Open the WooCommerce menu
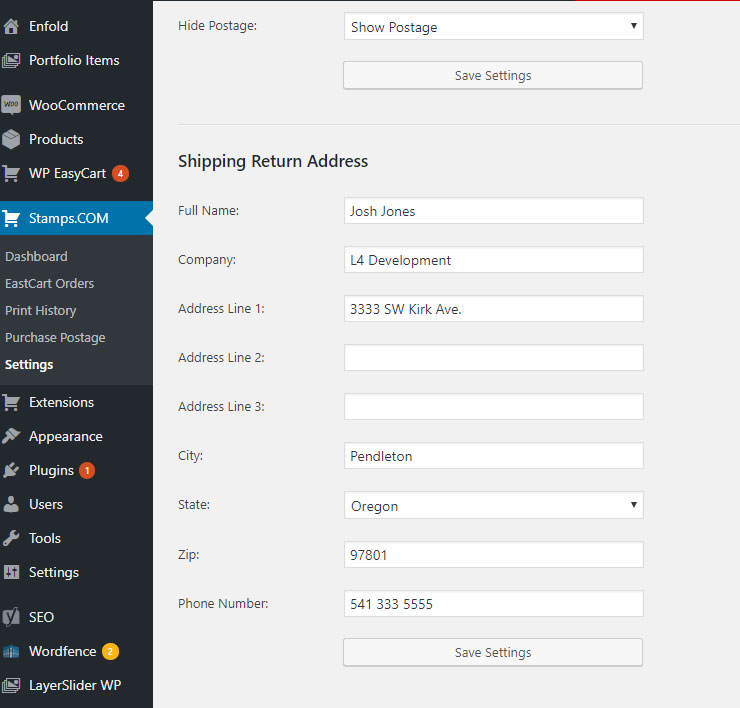The width and height of the screenshot is (740, 708). click(x=76, y=105)
